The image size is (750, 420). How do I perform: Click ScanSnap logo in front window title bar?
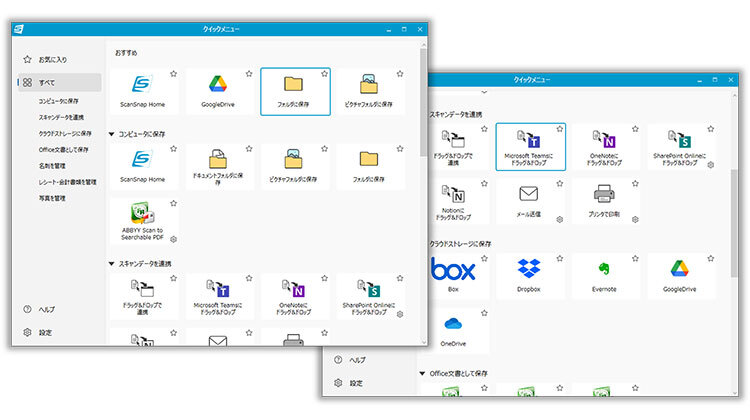point(19,29)
